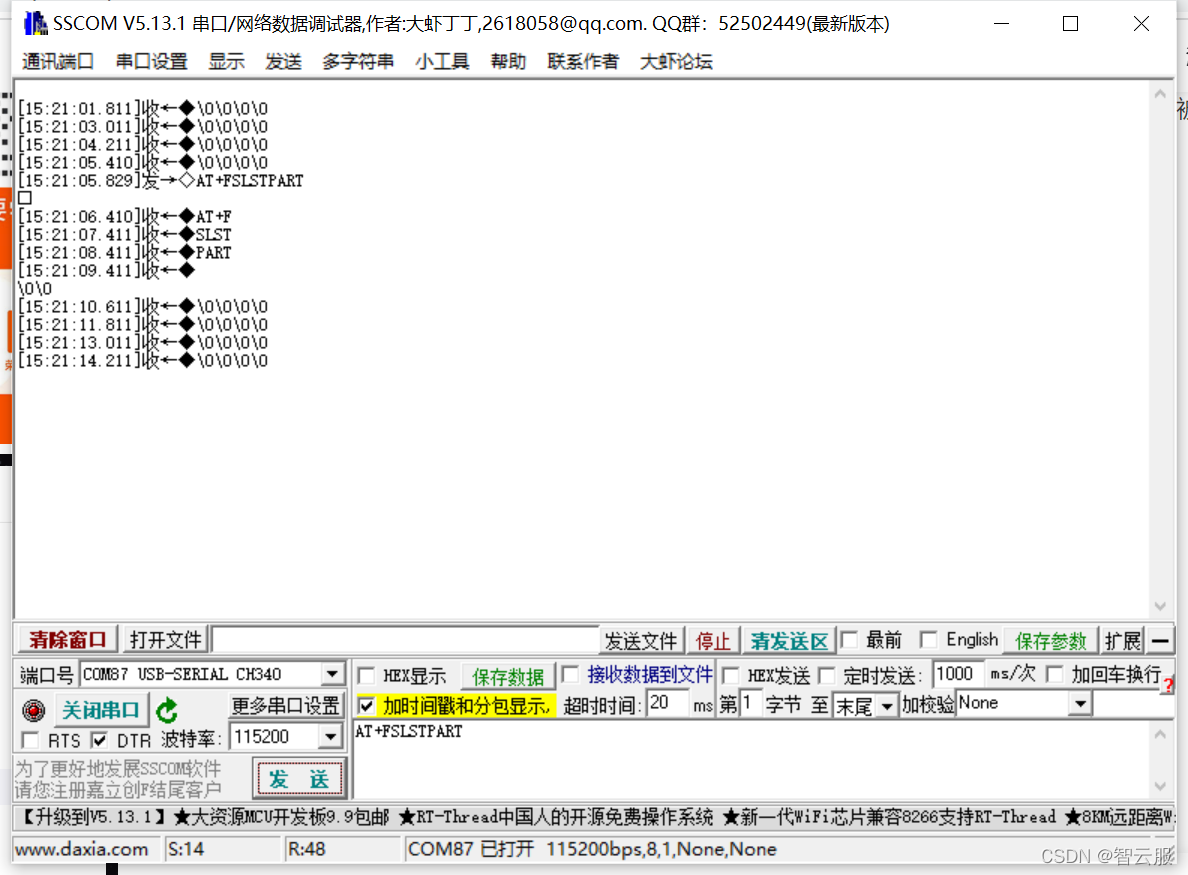
Task: Click the 打开文件 button
Action: [166, 640]
